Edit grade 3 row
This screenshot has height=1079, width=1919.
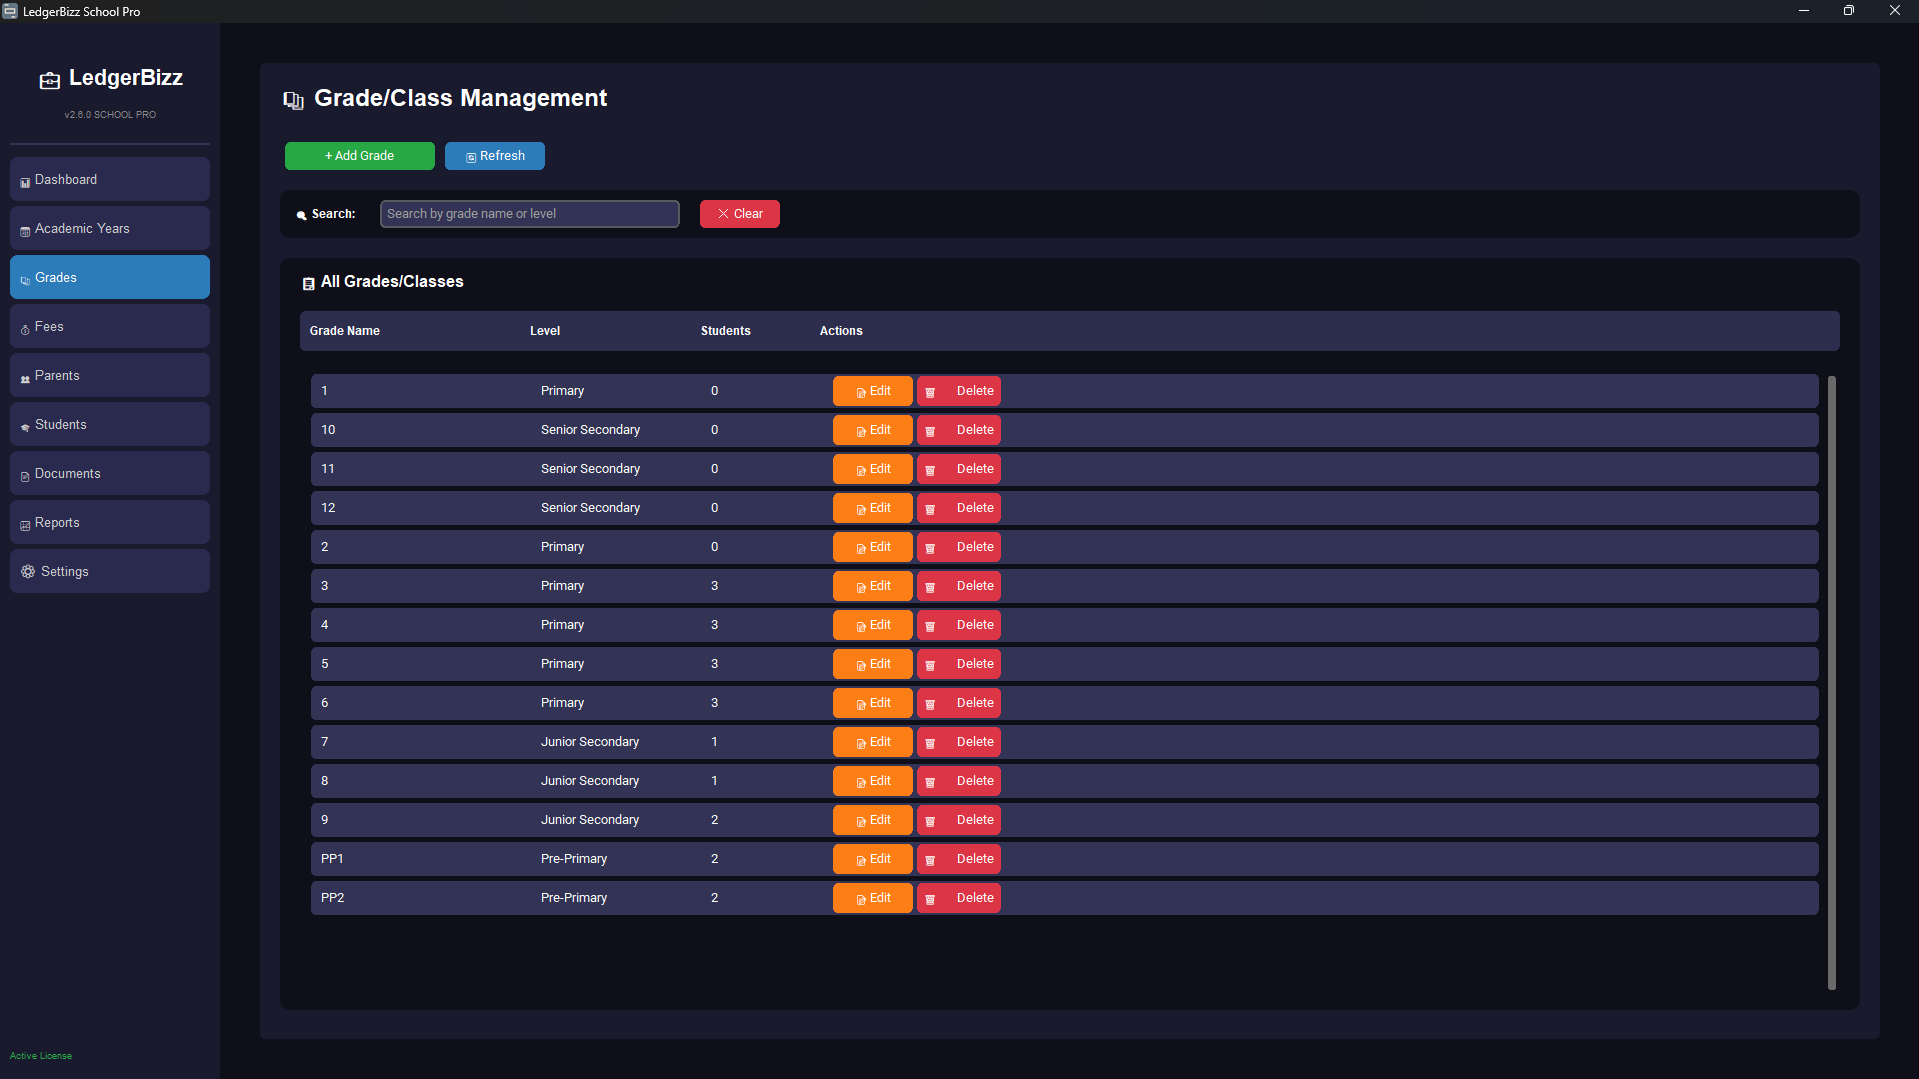873,586
